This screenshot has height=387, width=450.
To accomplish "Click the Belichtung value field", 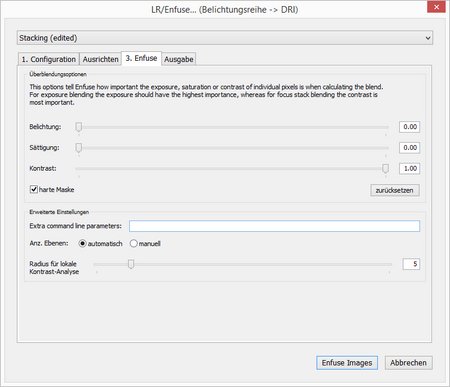I will coord(409,127).
